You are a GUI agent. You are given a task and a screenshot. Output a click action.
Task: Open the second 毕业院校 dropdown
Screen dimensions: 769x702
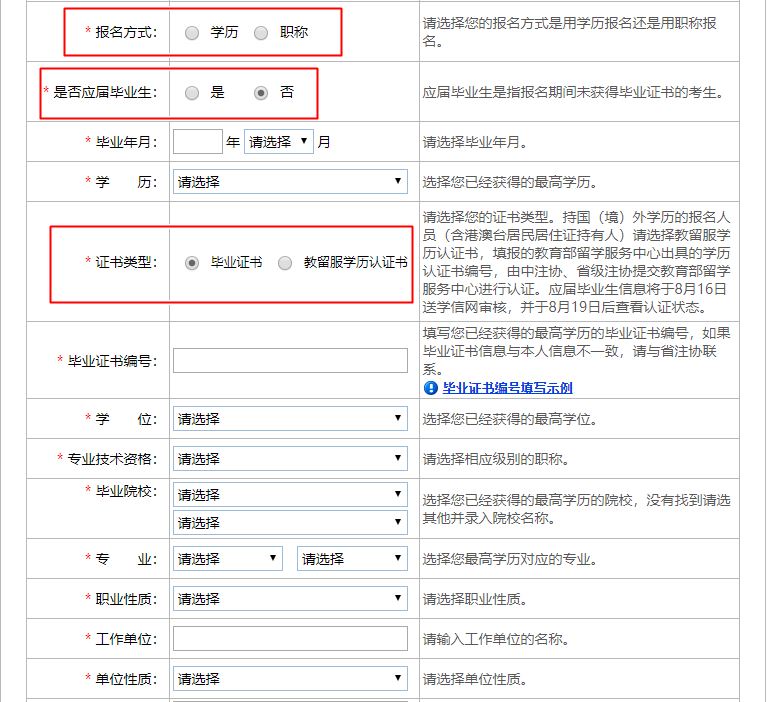tap(290, 523)
